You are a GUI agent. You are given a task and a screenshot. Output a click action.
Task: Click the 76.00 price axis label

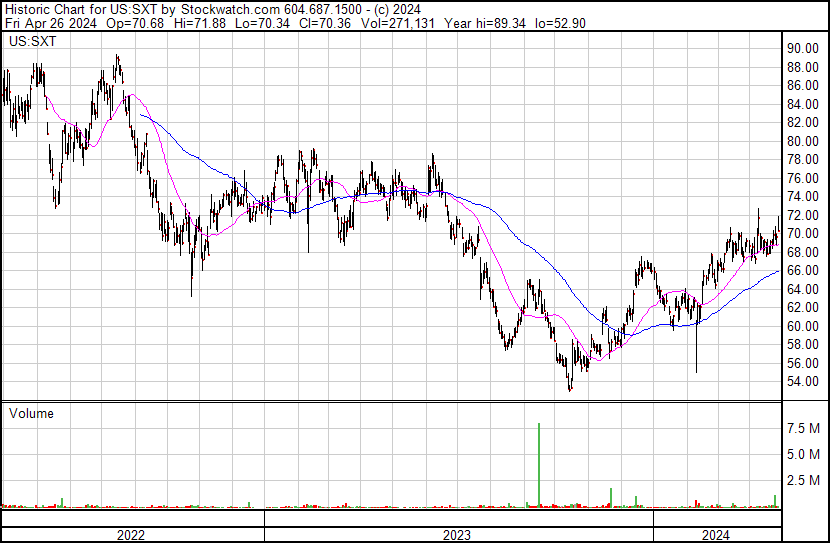click(x=802, y=178)
